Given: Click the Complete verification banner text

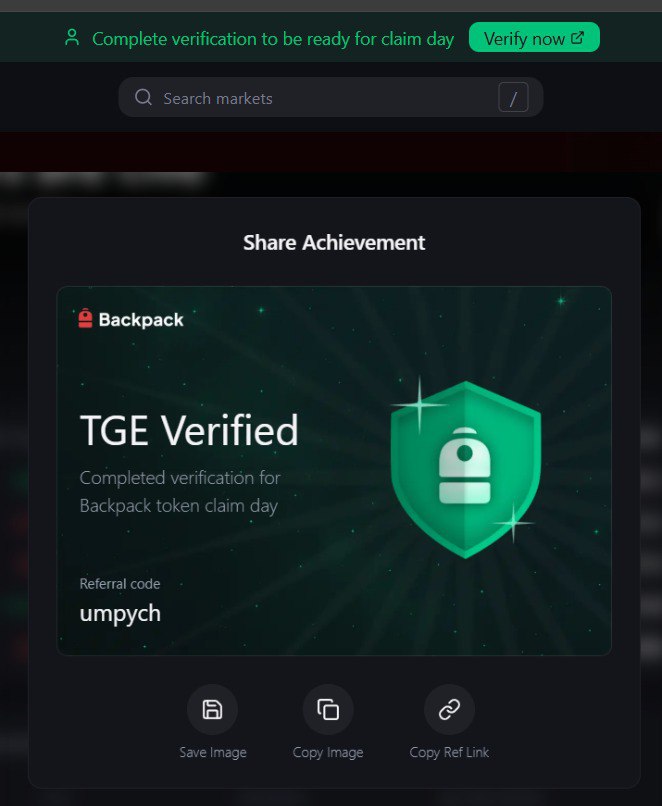Looking at the screenshot, I should pyautogui.click(x=273, y=39).
